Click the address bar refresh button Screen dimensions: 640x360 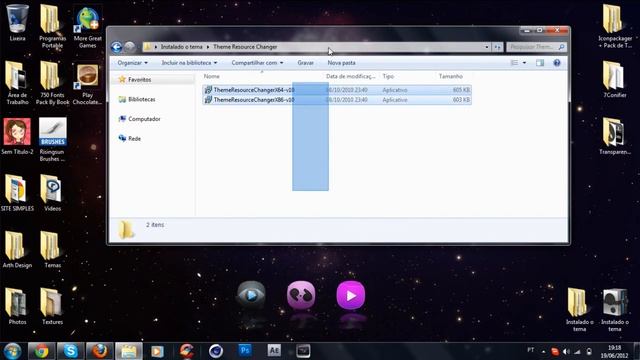point(497,47)
